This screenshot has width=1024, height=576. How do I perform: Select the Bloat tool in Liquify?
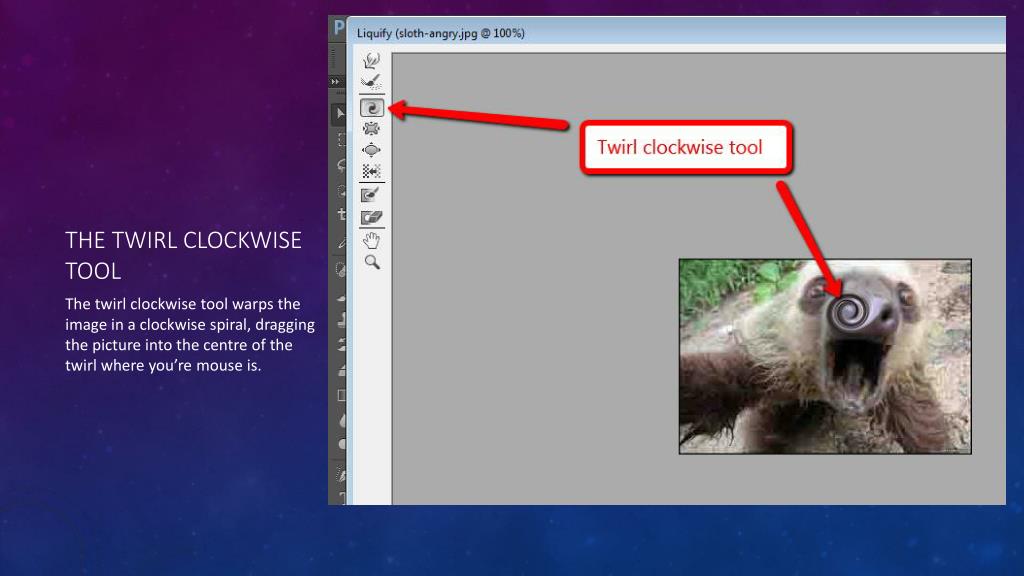coord(372,150)
